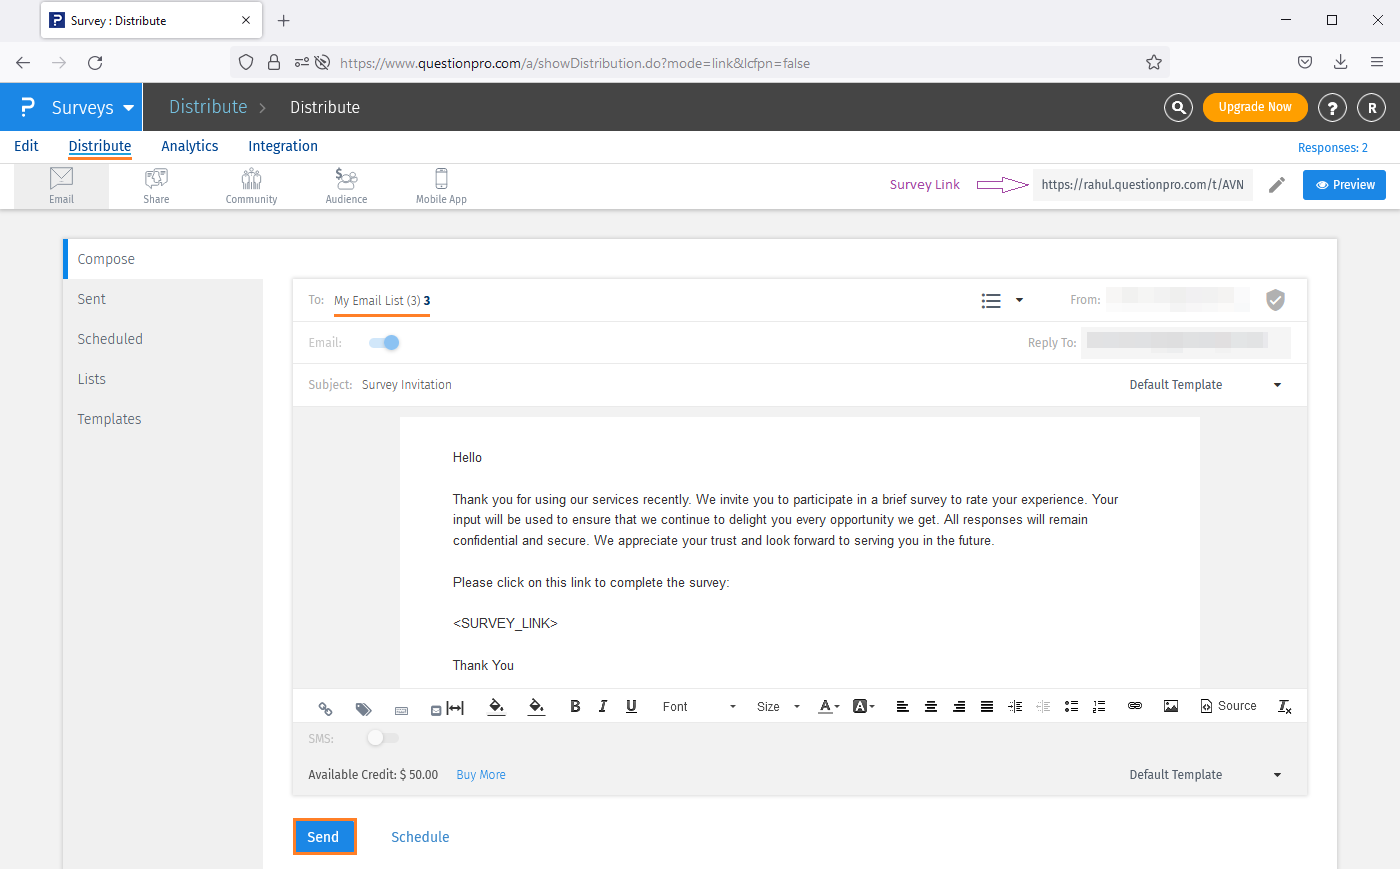This screenshot has width=1400, height=869.
Task: Click the Community distribution icon
Action: [251, 184]
